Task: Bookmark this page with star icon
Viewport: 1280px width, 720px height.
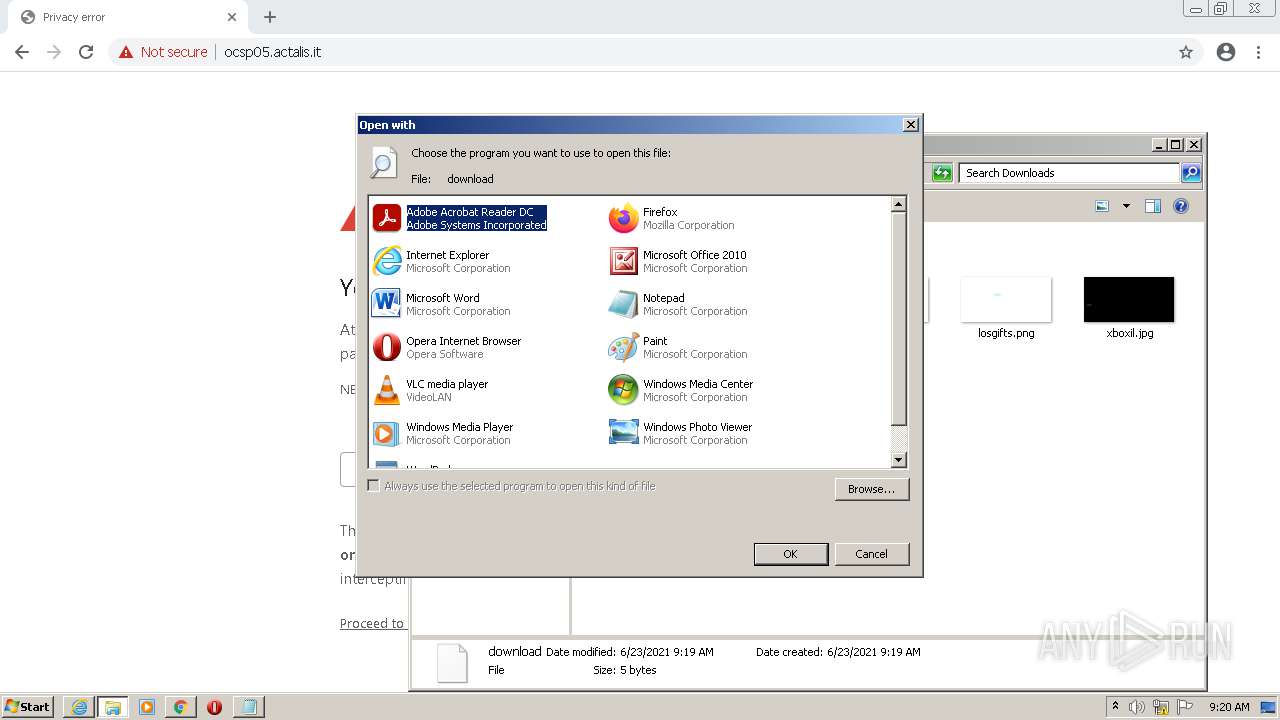Action: pyautogui.click(x=1186, y=52)
